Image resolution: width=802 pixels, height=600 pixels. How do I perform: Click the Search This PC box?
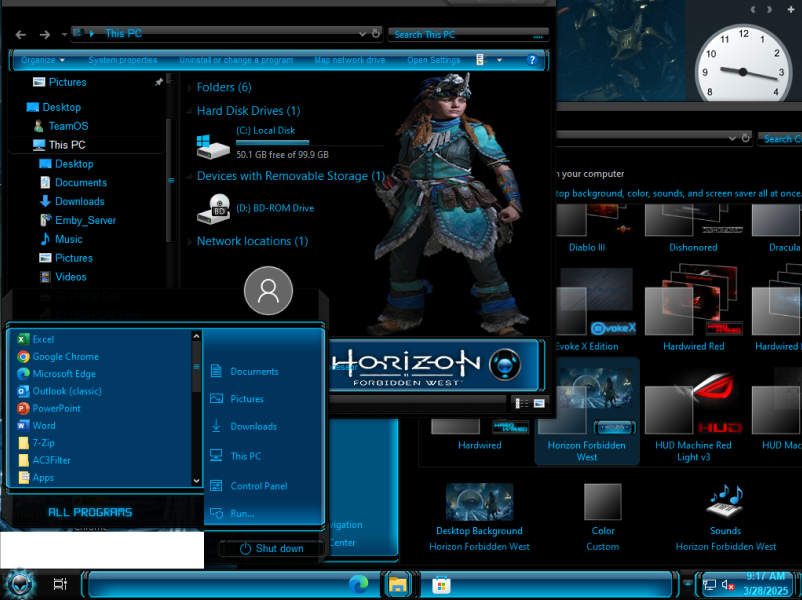tap(468, 35)
